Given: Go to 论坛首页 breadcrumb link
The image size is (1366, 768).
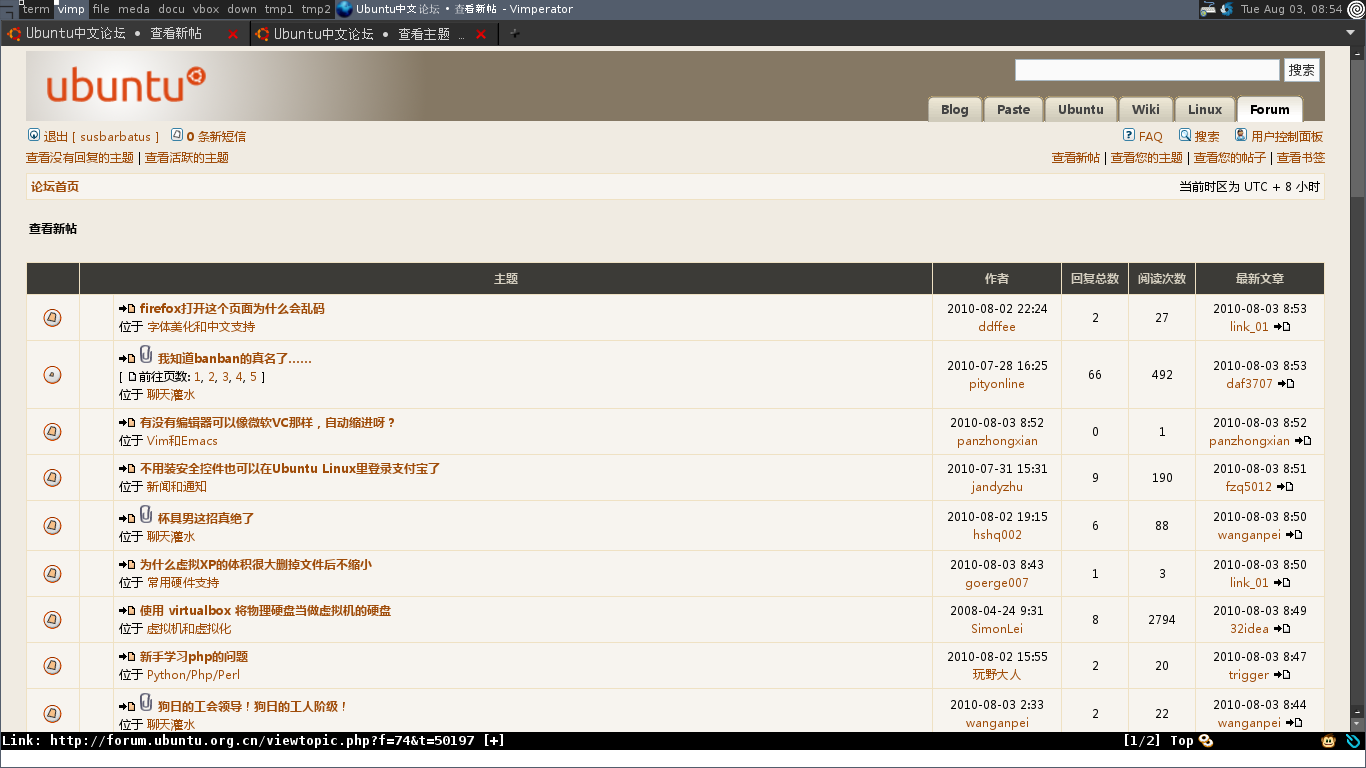Looking at the screenshot, I should 55,187.
